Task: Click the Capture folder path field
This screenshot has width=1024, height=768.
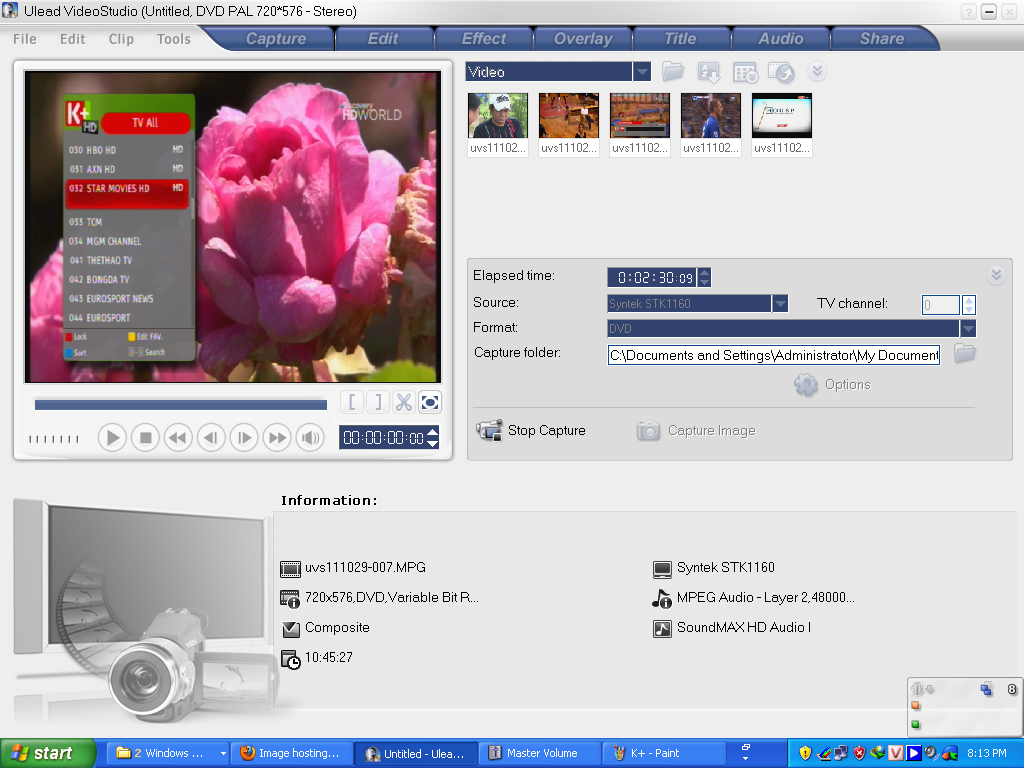Action: [x=774, y=355]
